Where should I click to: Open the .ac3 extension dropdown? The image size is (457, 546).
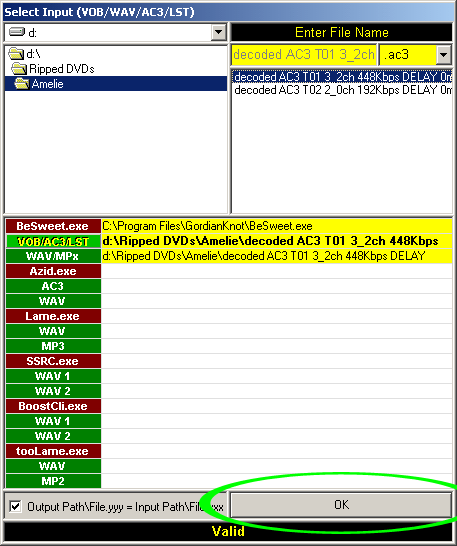click(x=443, y=55)
